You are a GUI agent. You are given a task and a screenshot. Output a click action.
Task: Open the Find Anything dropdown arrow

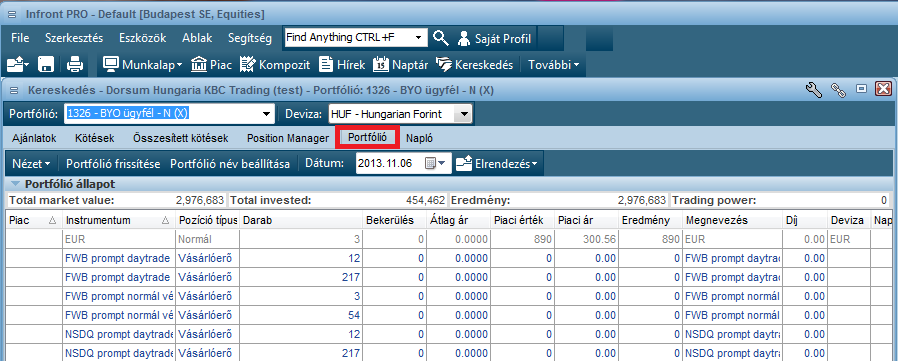click(x=420, y=38)
